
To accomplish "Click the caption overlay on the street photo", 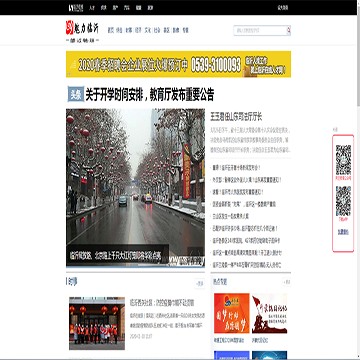I will click(x=117, y=256).
